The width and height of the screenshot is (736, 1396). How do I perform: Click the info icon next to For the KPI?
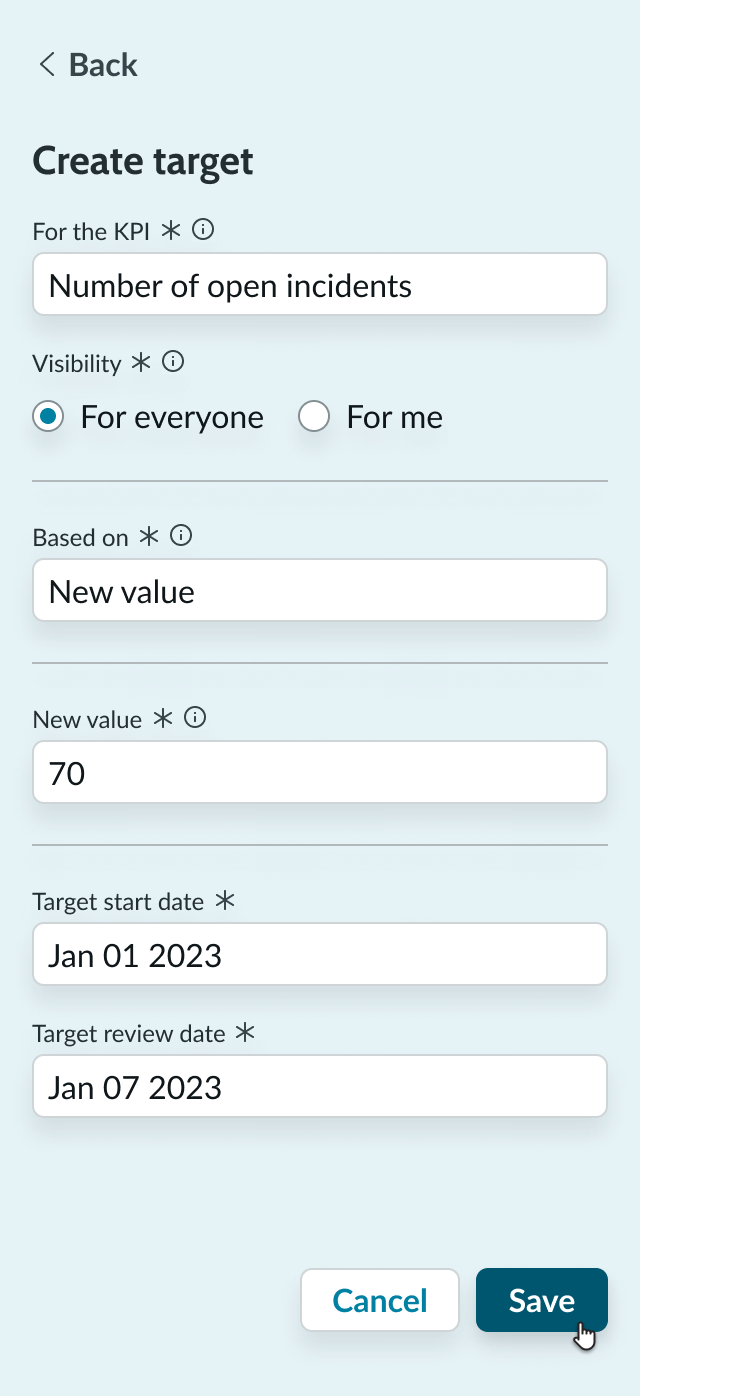[203, 229]
